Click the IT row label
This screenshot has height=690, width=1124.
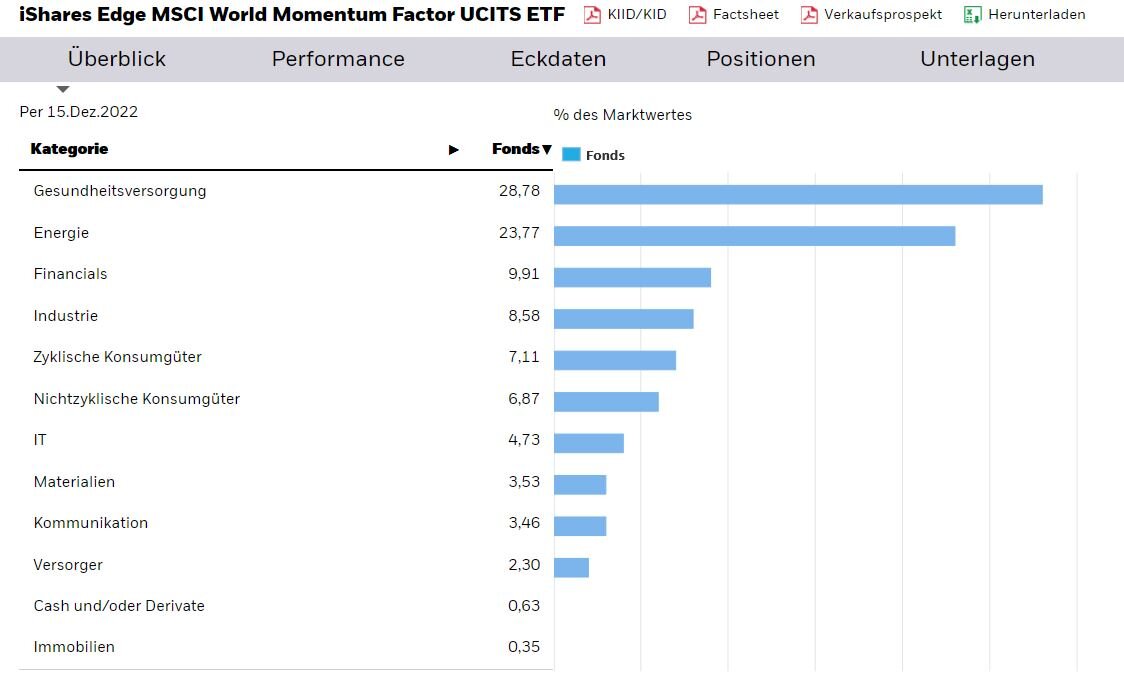(40, 440)
